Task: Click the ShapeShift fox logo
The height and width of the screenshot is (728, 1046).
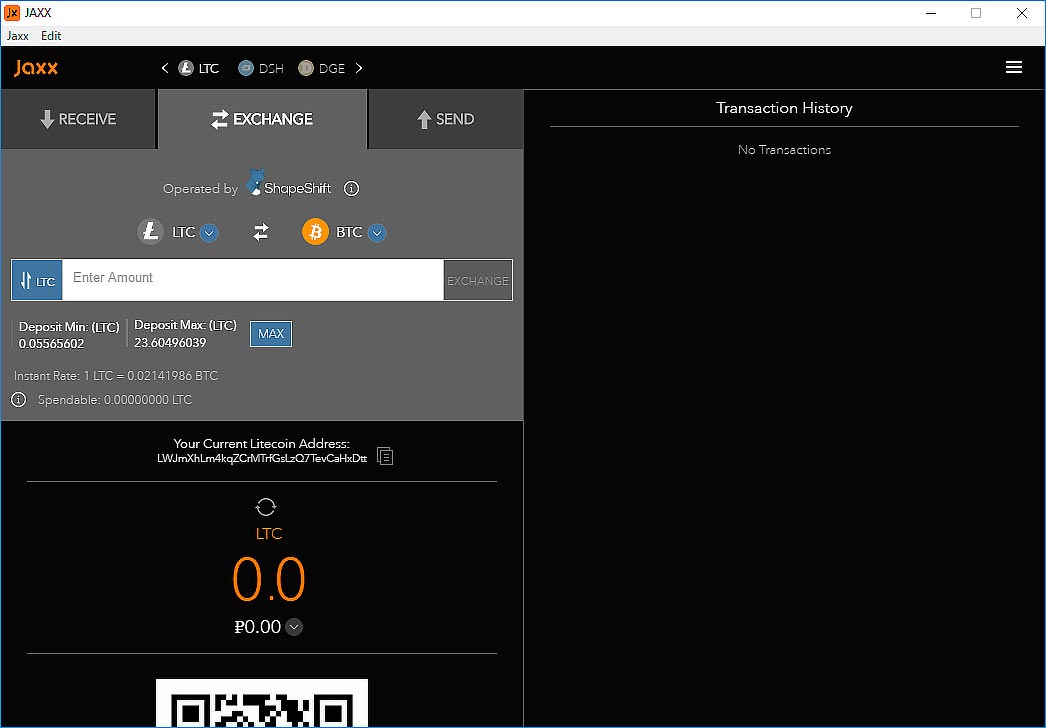Action: click(255, 182)
